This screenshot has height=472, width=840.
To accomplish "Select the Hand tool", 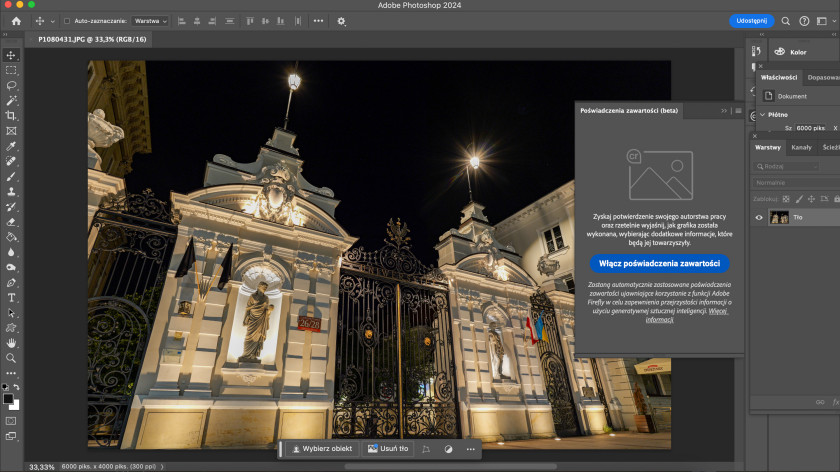I will point(11,343).
